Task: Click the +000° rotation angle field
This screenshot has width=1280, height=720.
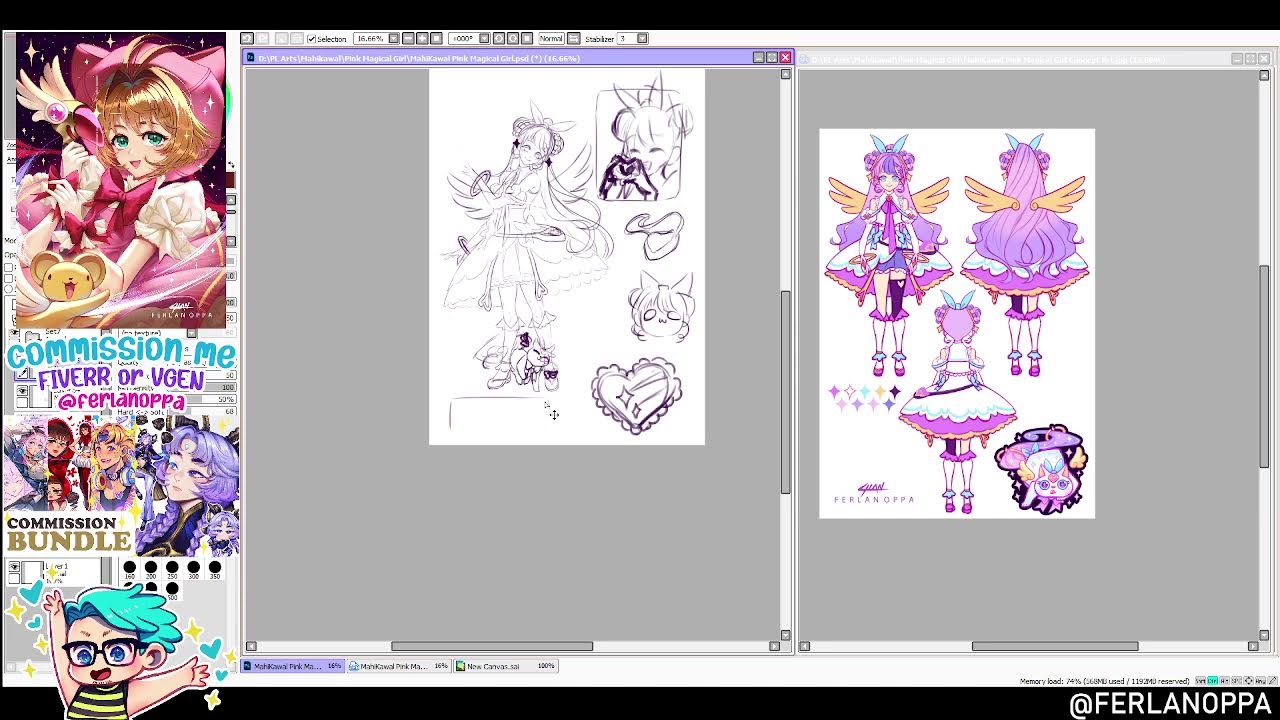Action: (463, 39)
